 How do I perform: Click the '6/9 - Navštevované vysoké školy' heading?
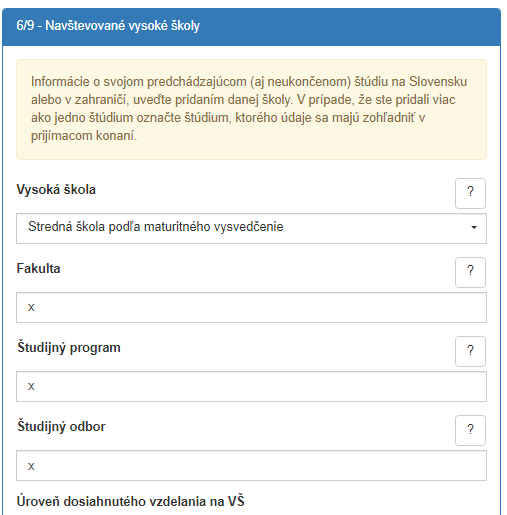(x=108, y=26)
